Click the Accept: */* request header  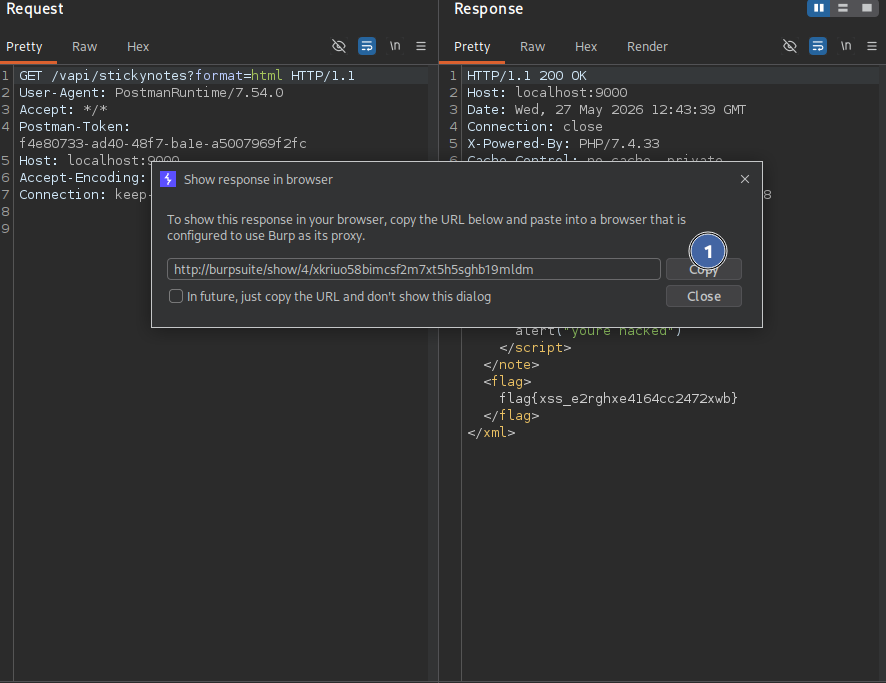pos(63,110)
